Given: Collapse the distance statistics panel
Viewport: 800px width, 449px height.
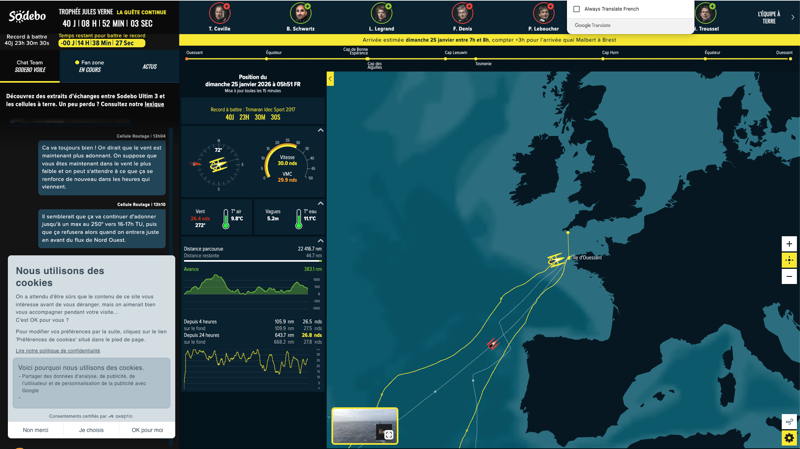Looking at the screenshot, I should [x=320, y=241].
